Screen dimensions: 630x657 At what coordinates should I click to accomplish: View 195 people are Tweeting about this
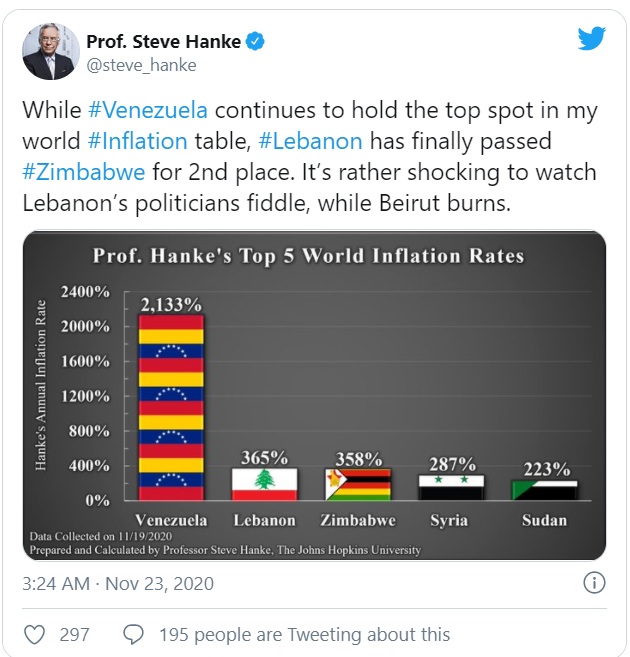pyautogui.click(x=305, y=634)
